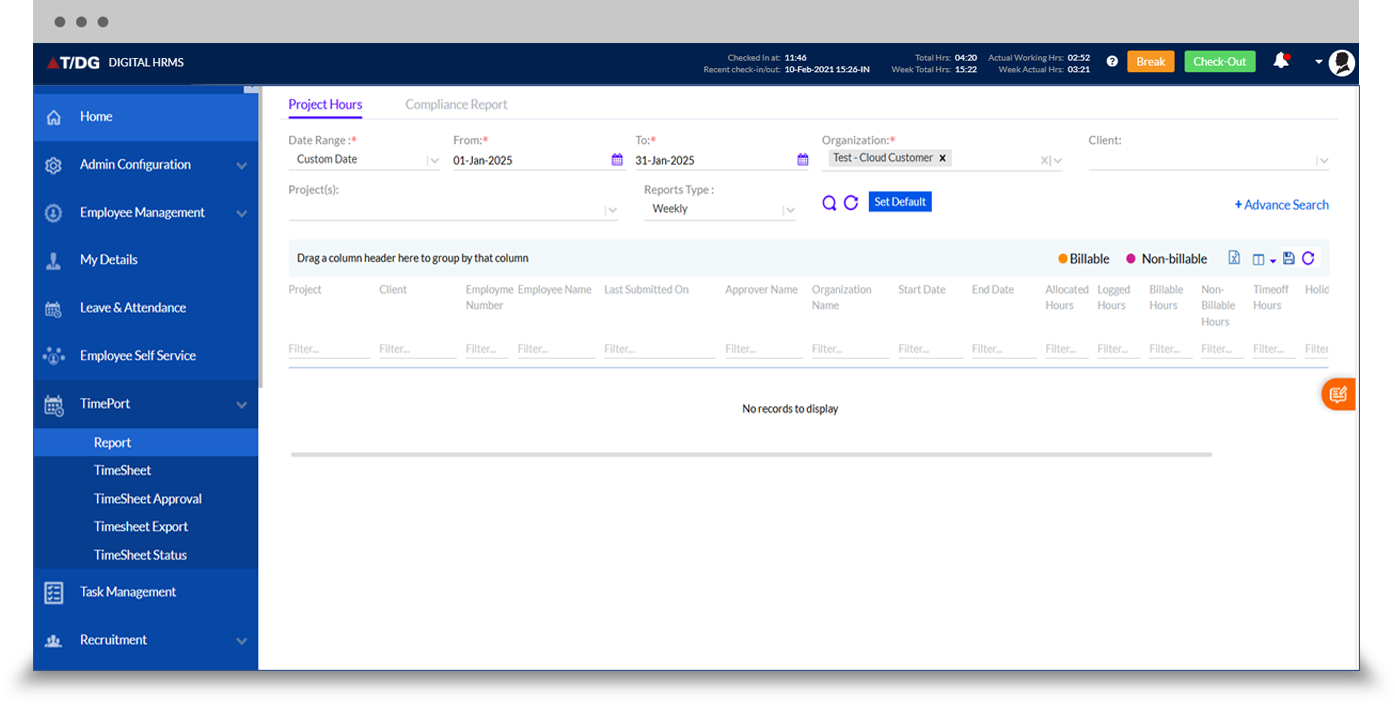Click the TimePort calendar-clock icon
Viewport: 1395px width, 704px height.
54,404
